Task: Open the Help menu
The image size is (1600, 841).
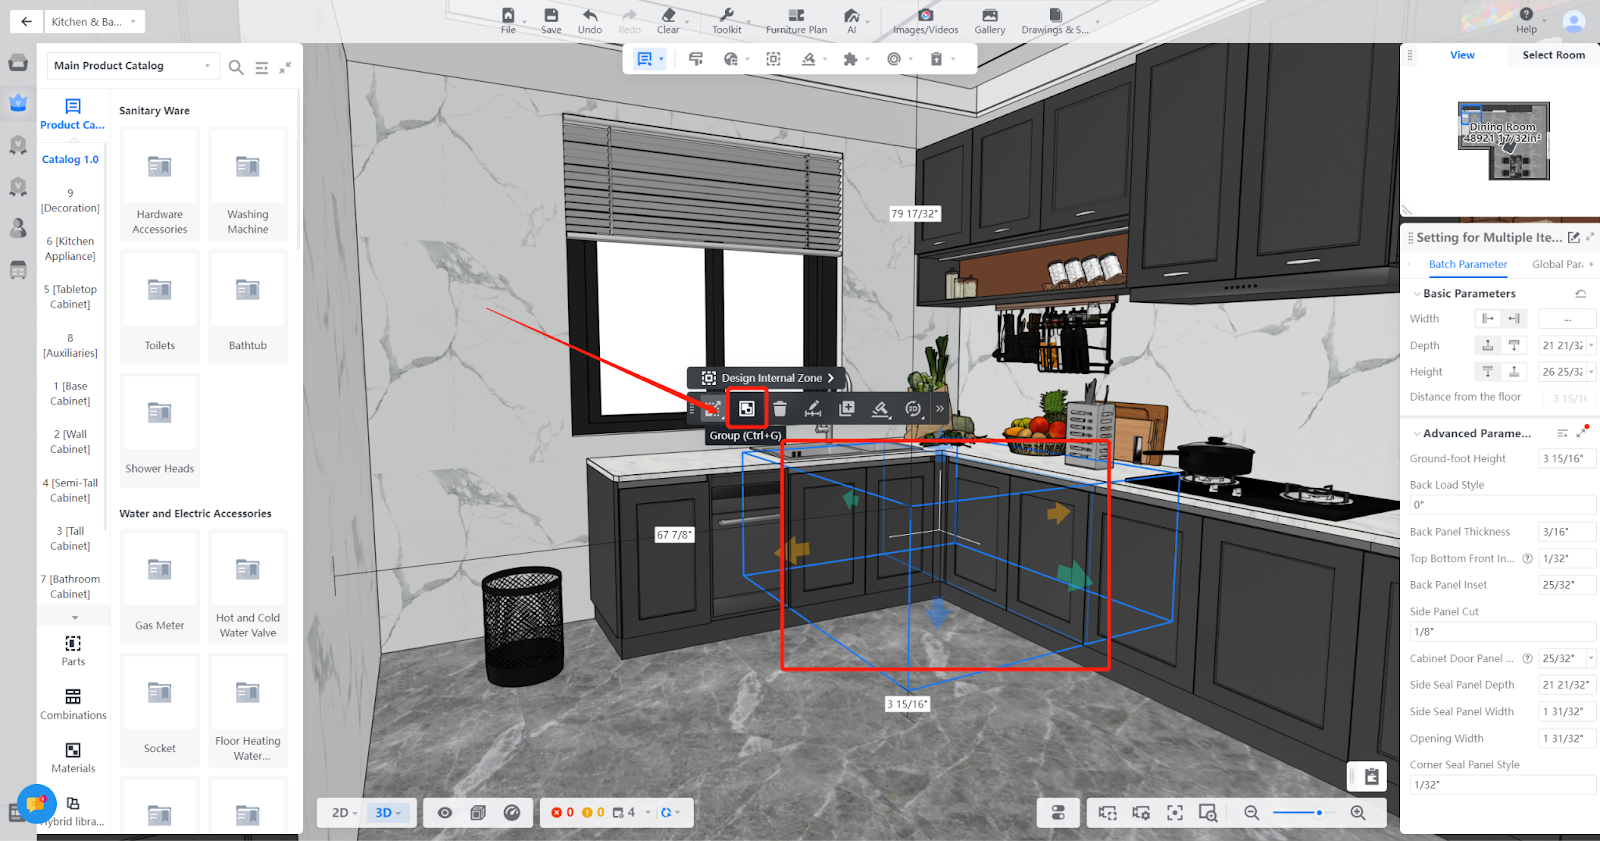Action: (x=1526, y=21)
